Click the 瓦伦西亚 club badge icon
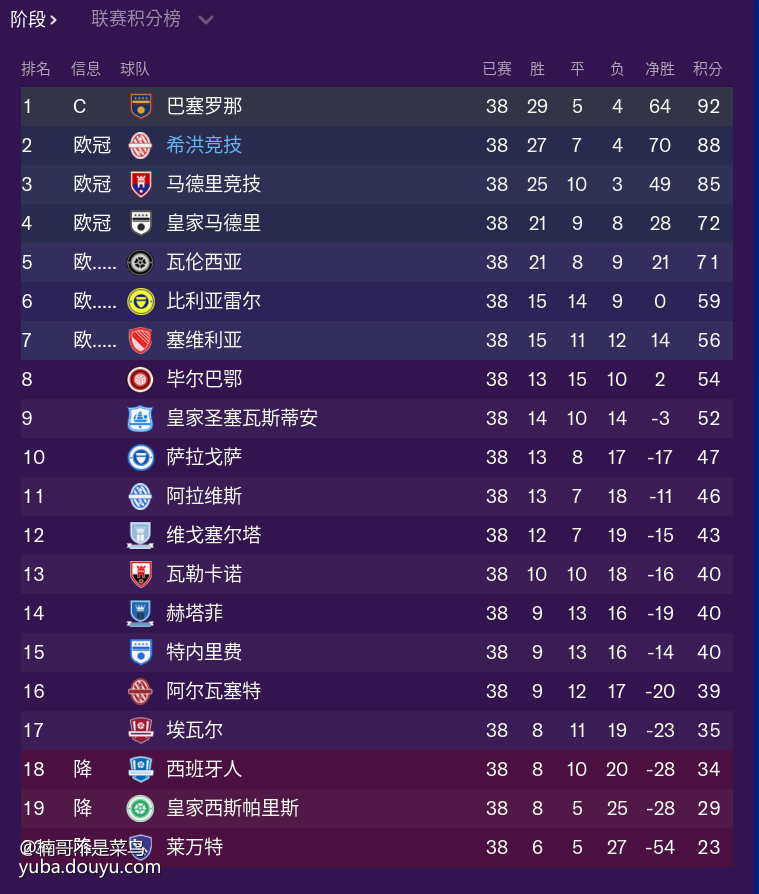The width and height of the screenshot is (759, 894). point(140,262)
